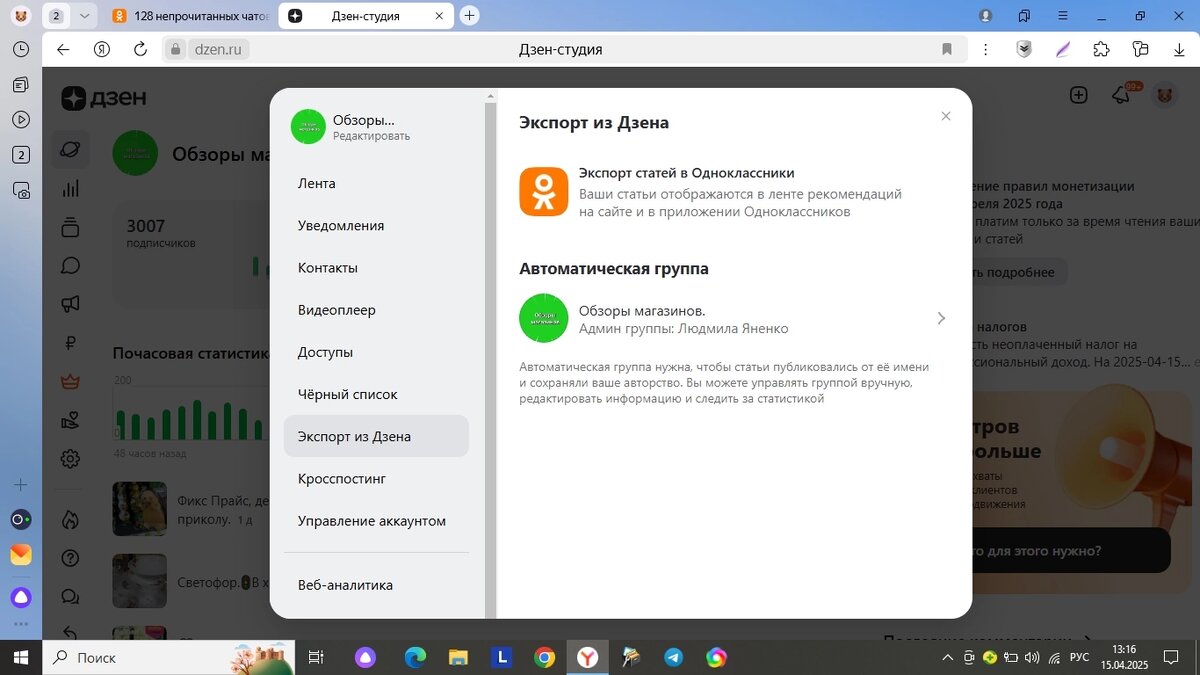Open Веб-аналитика settings section
1200x675 pixels.
coord(345,585)
